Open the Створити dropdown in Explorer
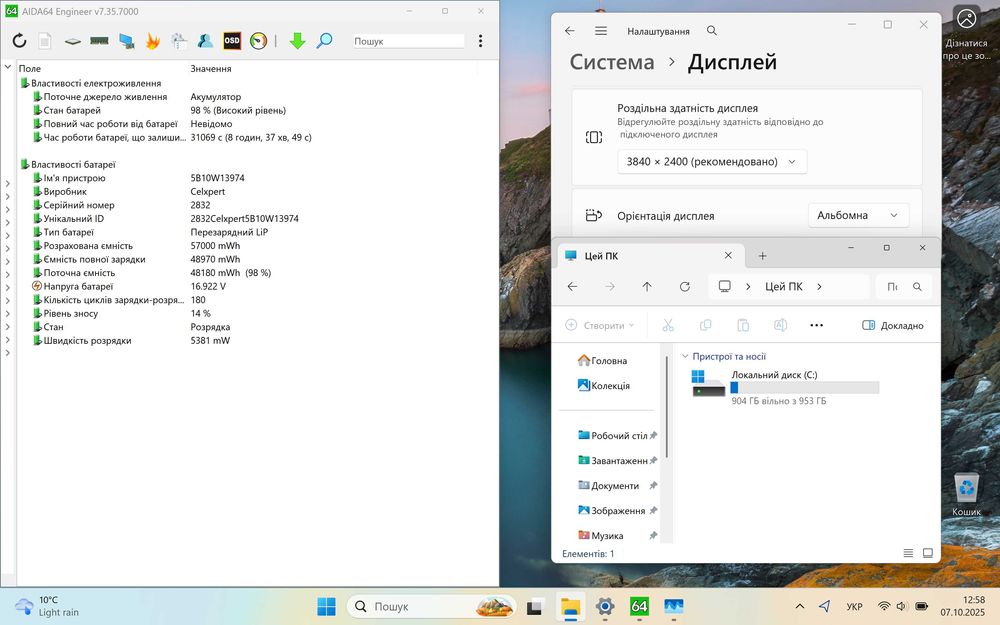This screenshot has height=625, width=1000. (x=599, y=325)
